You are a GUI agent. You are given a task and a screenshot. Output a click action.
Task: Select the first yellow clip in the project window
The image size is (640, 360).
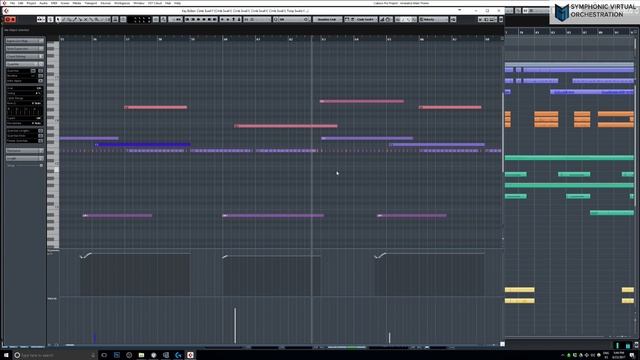[x=520, y=290]
